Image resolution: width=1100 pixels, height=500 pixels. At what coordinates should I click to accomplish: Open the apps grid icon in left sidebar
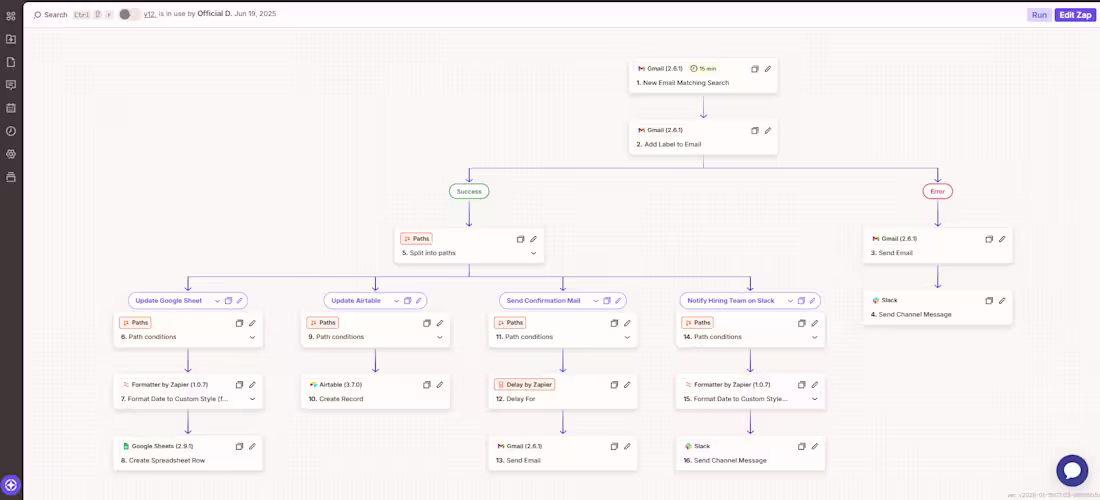coord(11,15)
